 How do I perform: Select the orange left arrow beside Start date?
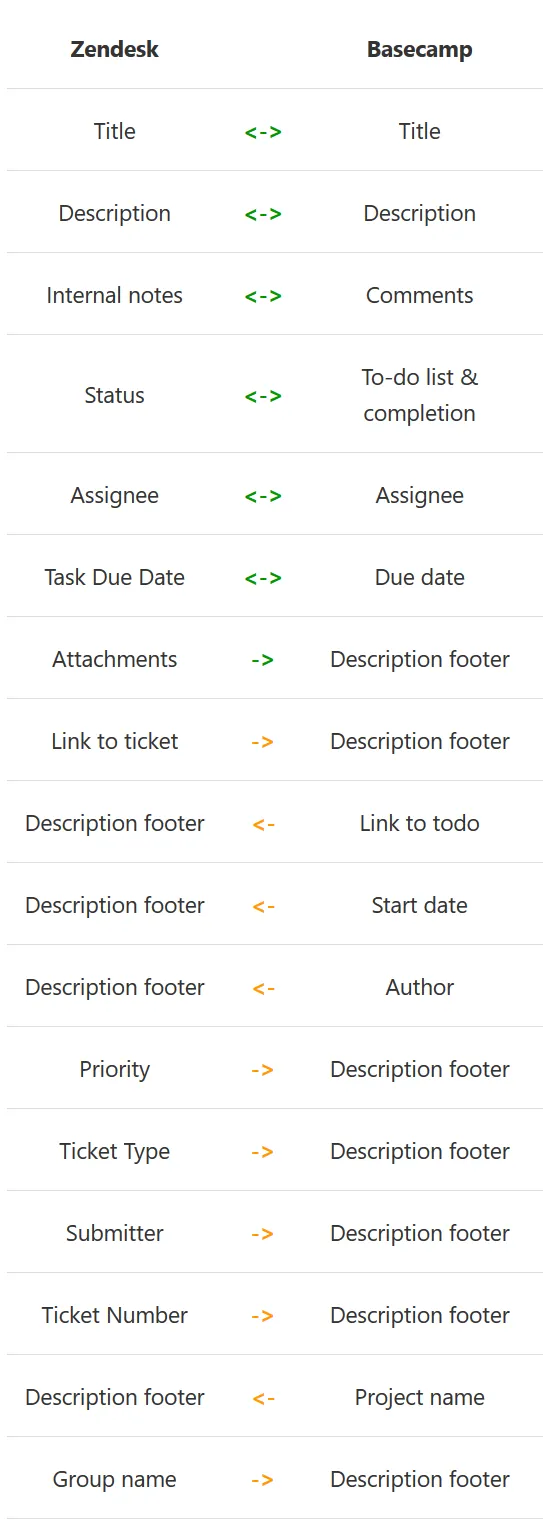pos(263,905)
